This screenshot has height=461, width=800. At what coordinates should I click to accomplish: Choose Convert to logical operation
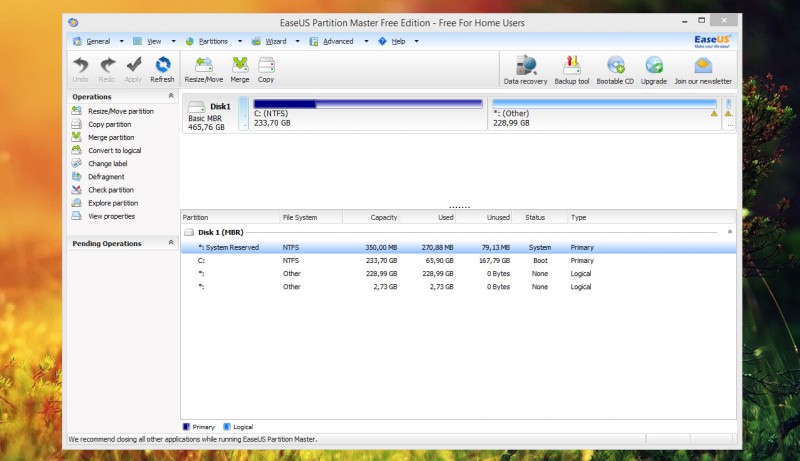[114, 150]
